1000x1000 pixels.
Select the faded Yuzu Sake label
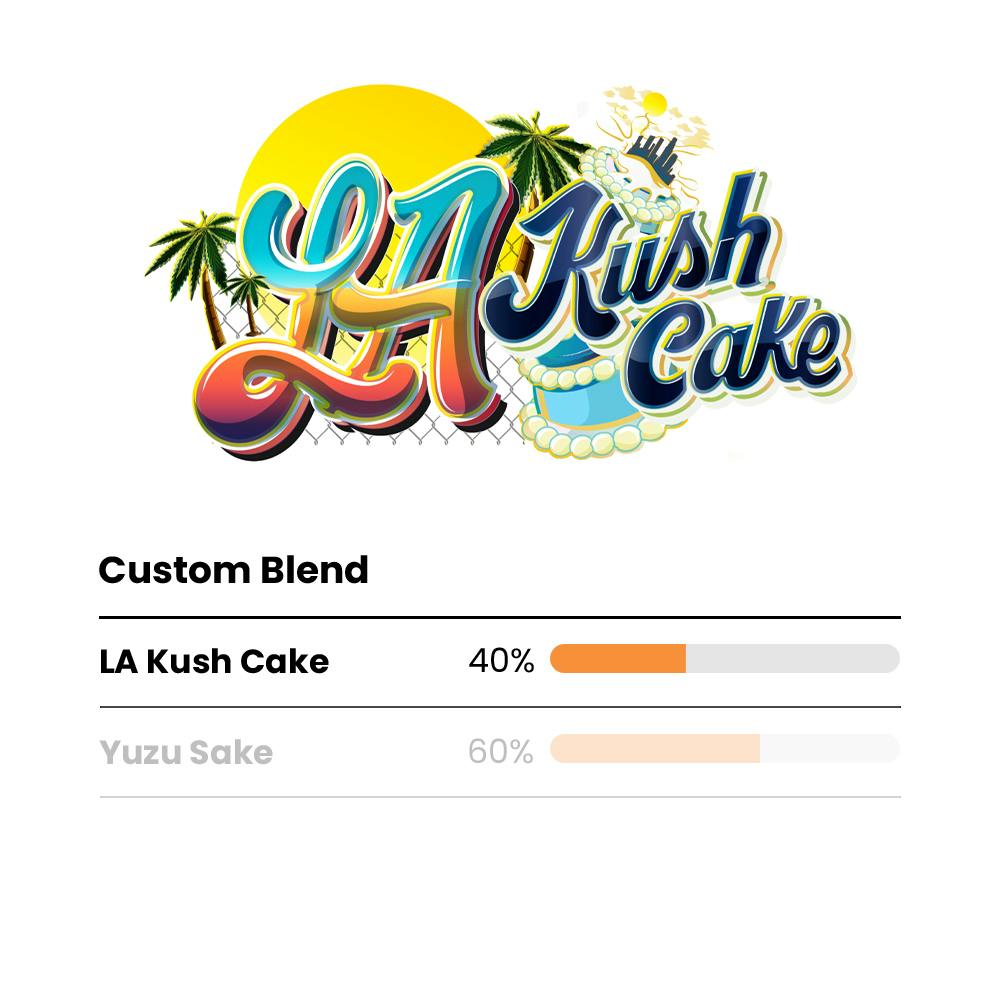(x=186, y=752)
